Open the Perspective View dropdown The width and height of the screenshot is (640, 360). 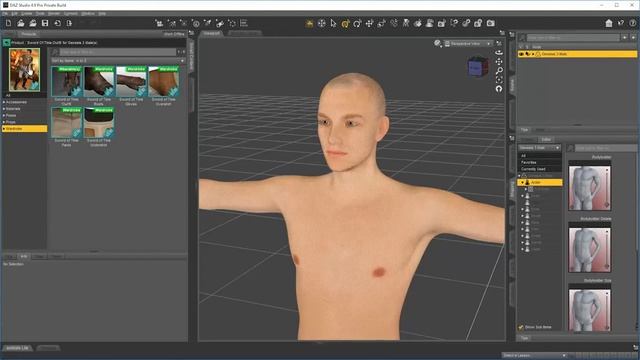[469, 43]
